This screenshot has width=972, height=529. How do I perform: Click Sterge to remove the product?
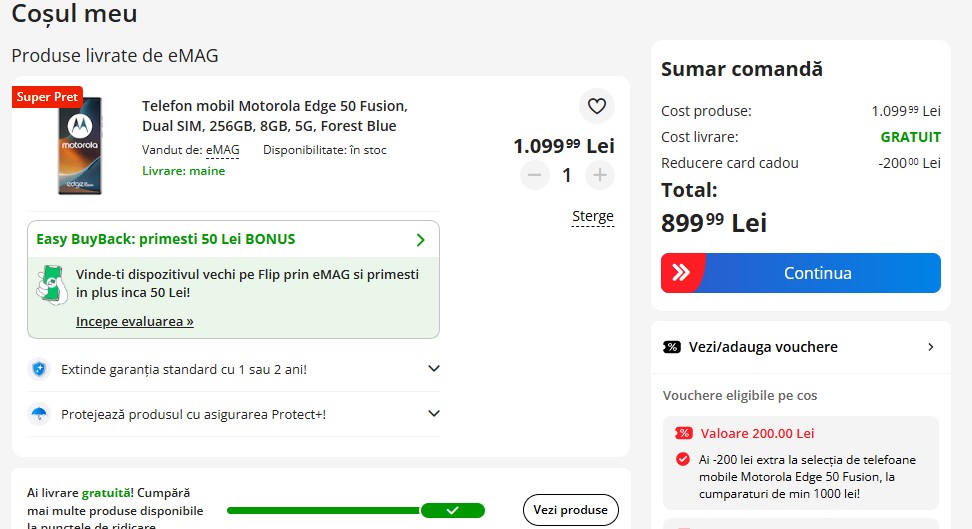click(593, 216)
